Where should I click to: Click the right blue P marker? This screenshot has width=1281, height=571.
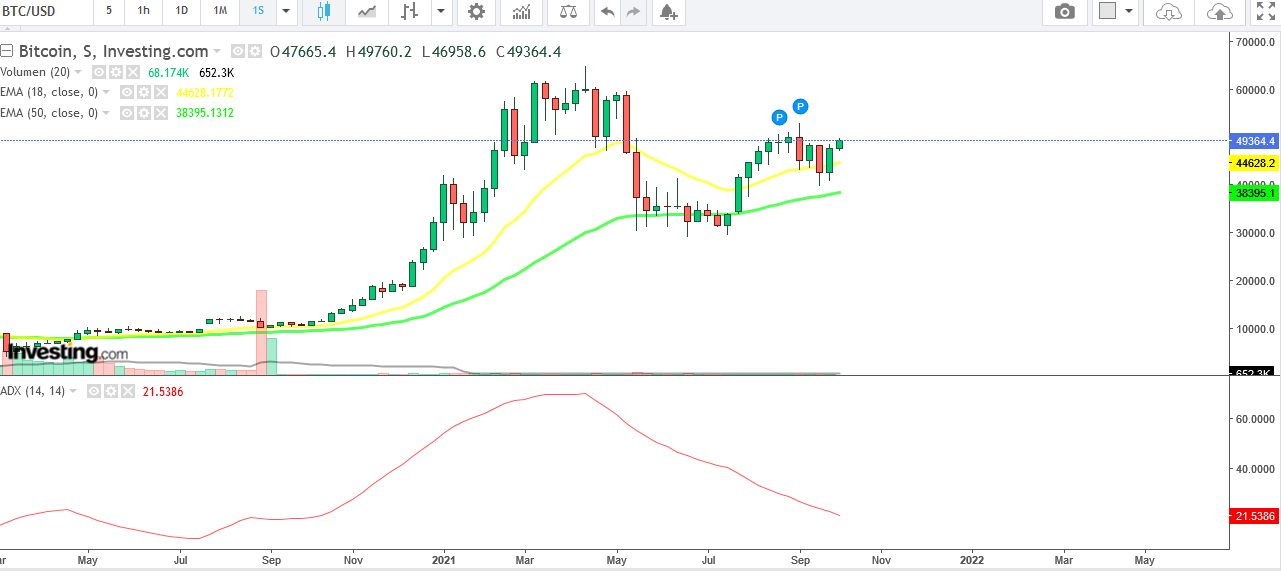(x=800, y=106)
